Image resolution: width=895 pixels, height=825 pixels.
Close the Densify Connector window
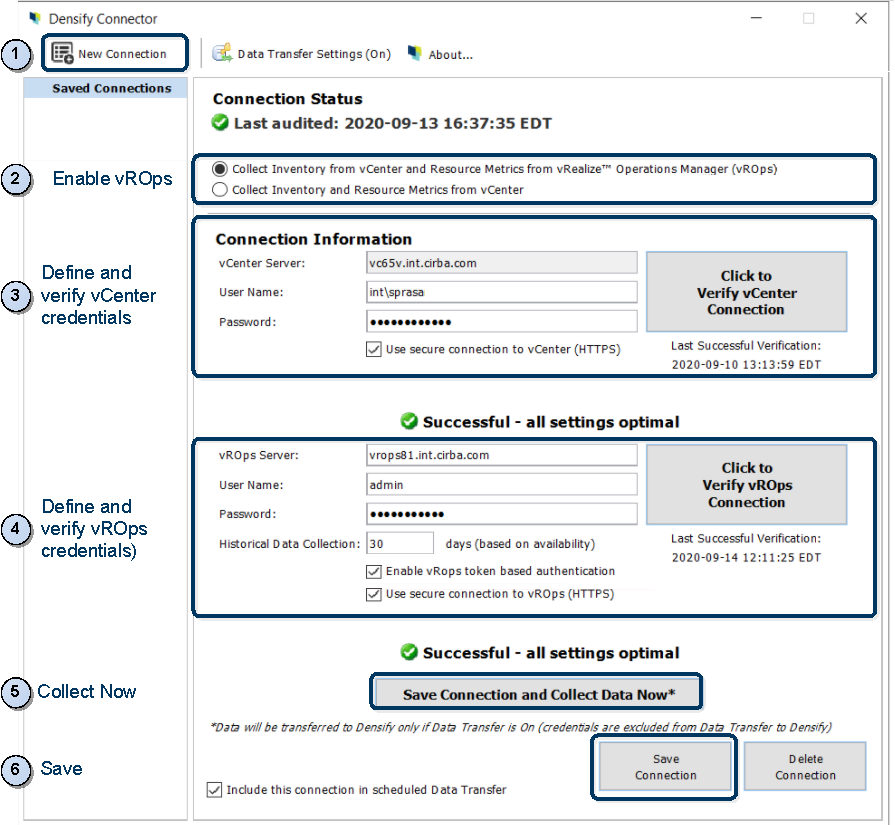pos(860,18)
